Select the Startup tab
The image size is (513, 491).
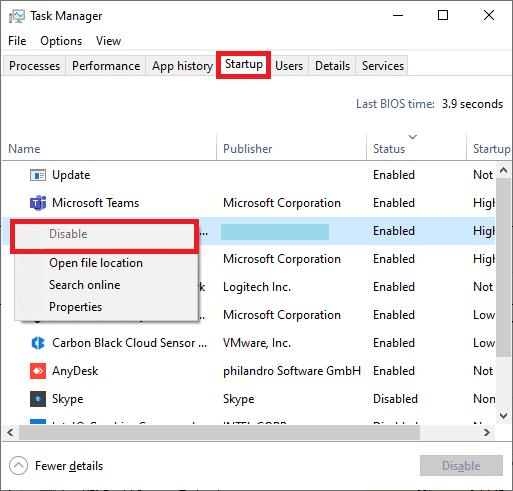(x=244, y=64)
